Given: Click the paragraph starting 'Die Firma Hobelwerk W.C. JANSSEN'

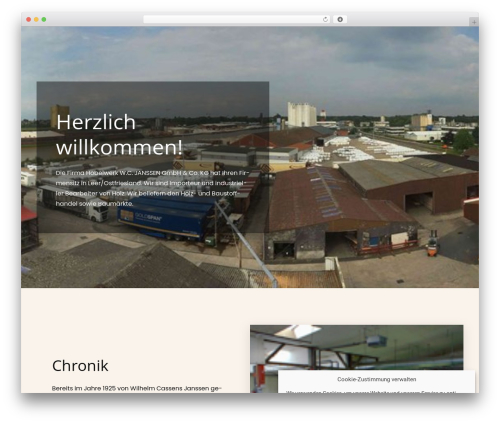Looking at the screenshot, I should [152, 188].
